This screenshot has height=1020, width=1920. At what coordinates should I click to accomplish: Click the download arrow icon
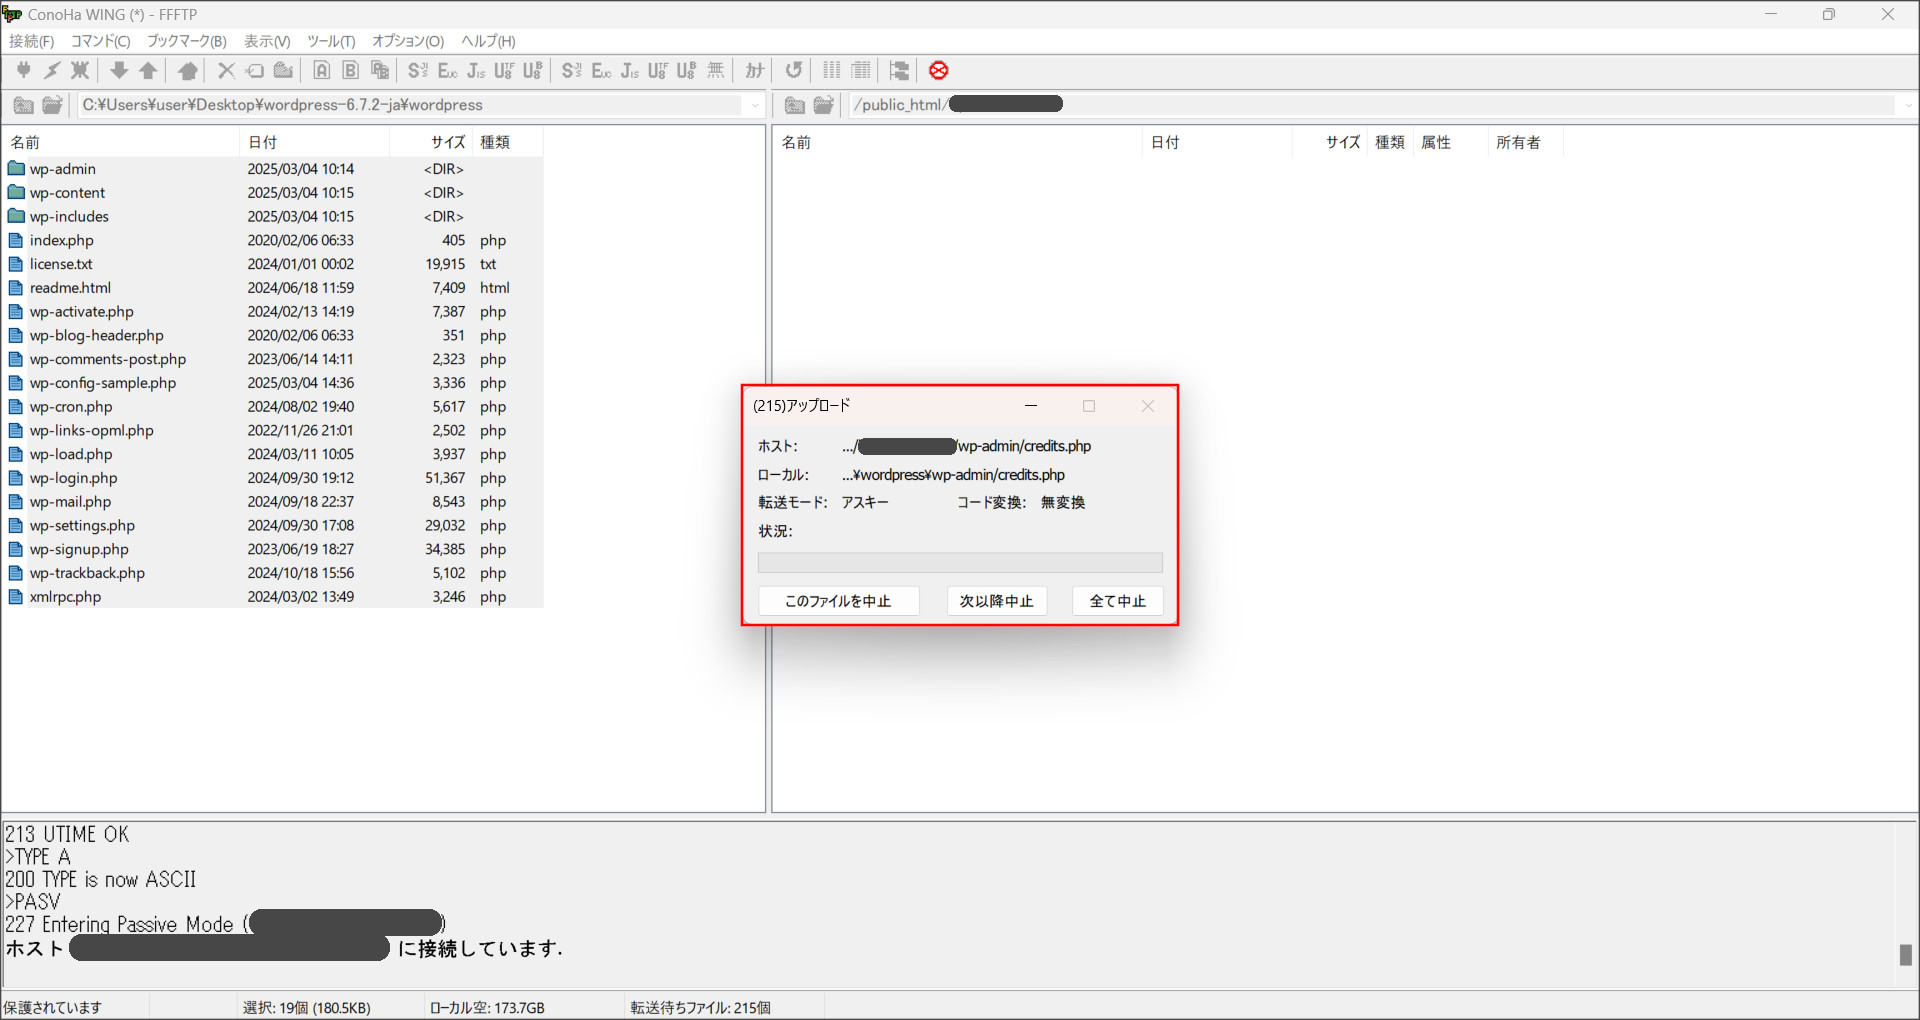tap(119, 70)
